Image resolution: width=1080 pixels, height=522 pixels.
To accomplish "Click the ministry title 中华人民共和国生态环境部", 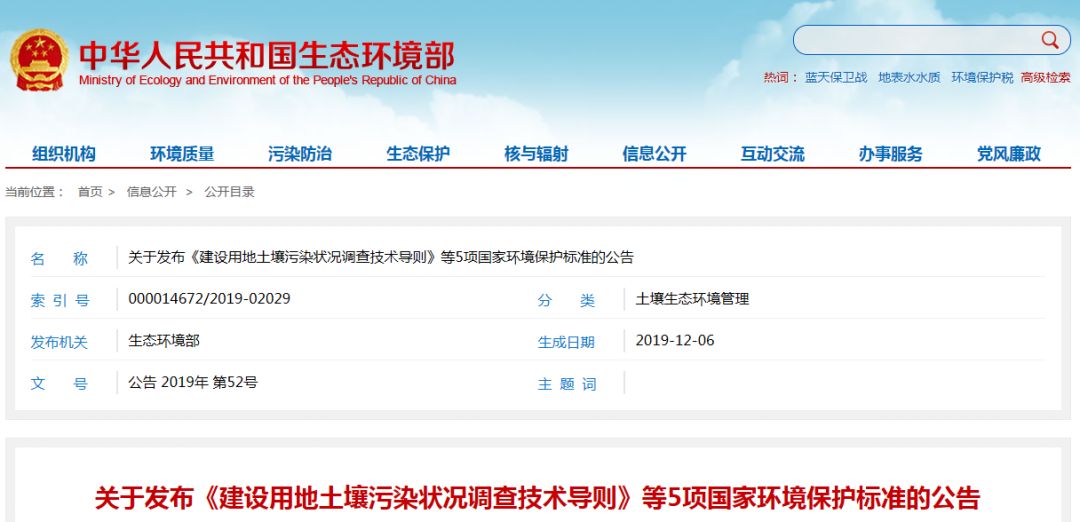I will [x=267, y=55].
